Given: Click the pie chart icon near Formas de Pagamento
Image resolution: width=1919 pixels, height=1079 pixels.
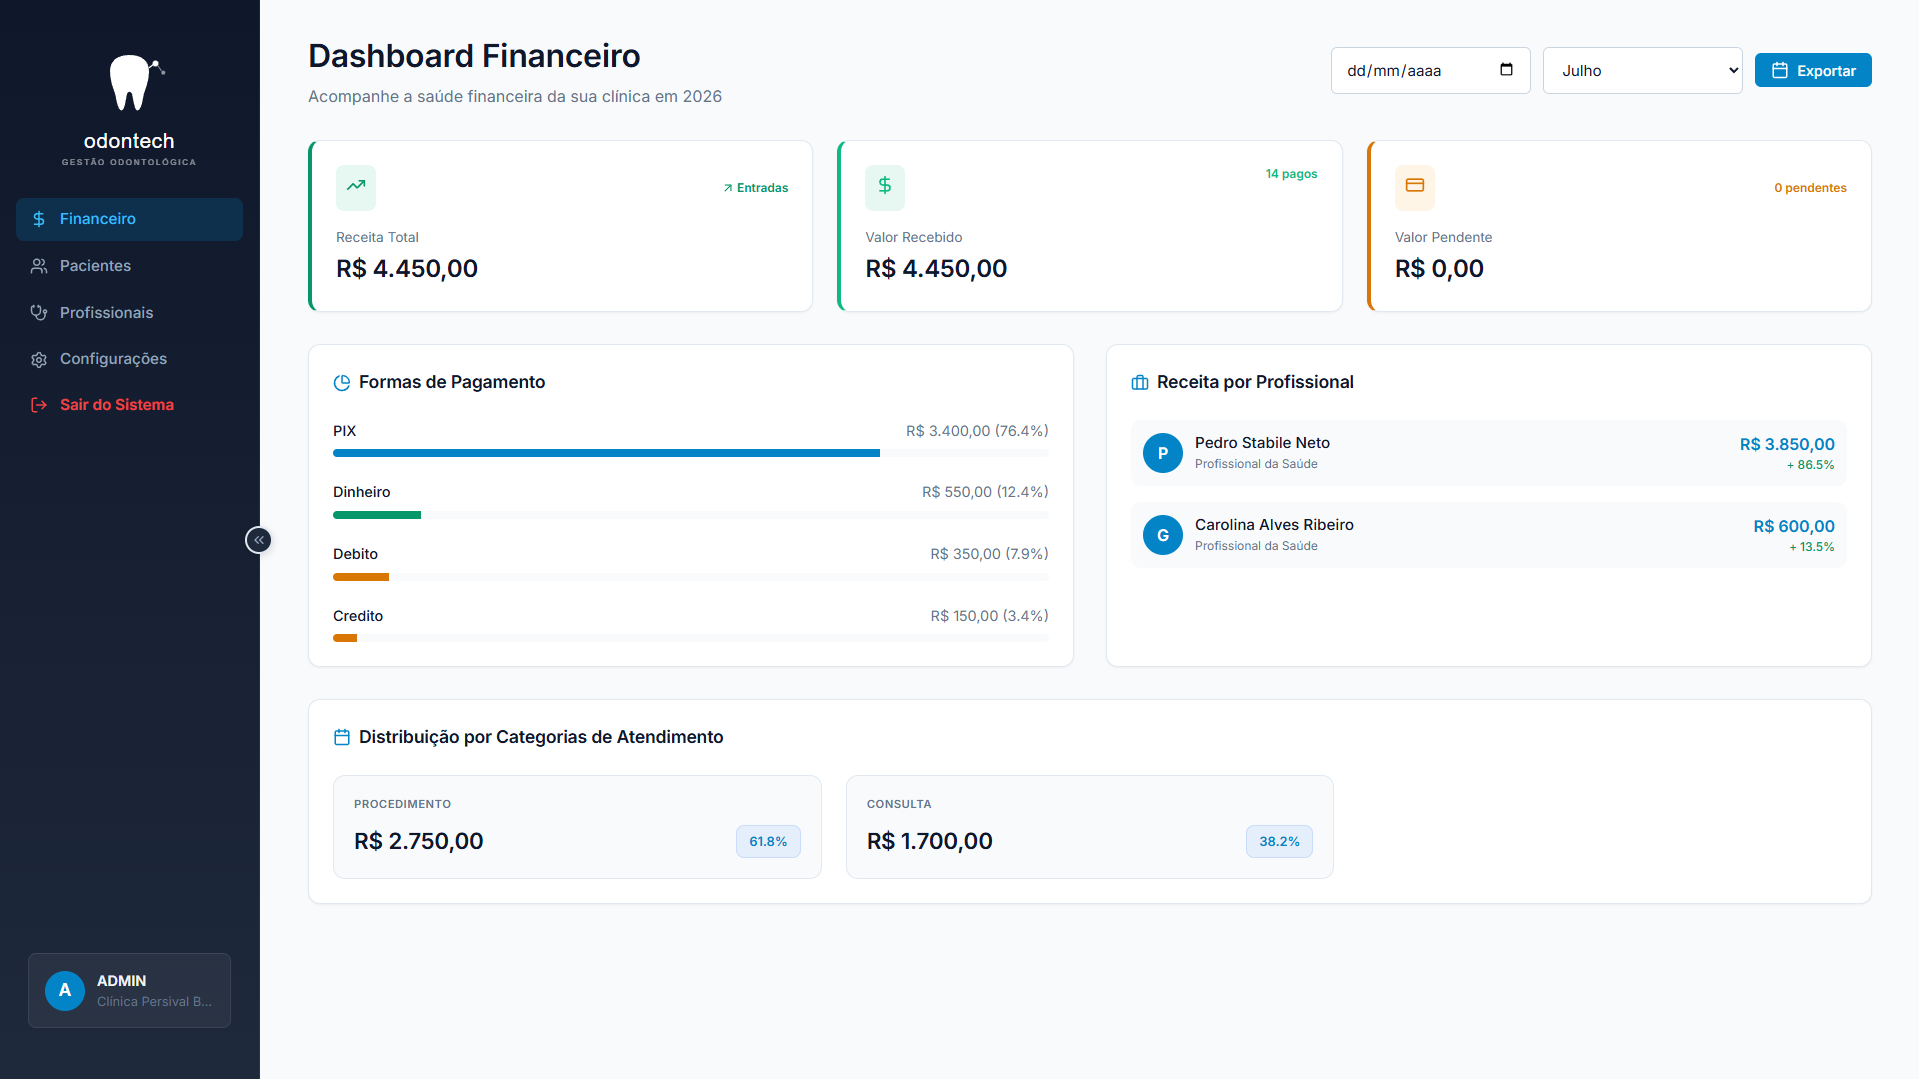Looking at the screenshot, I should pyautogui.click(x=342, y=383).
